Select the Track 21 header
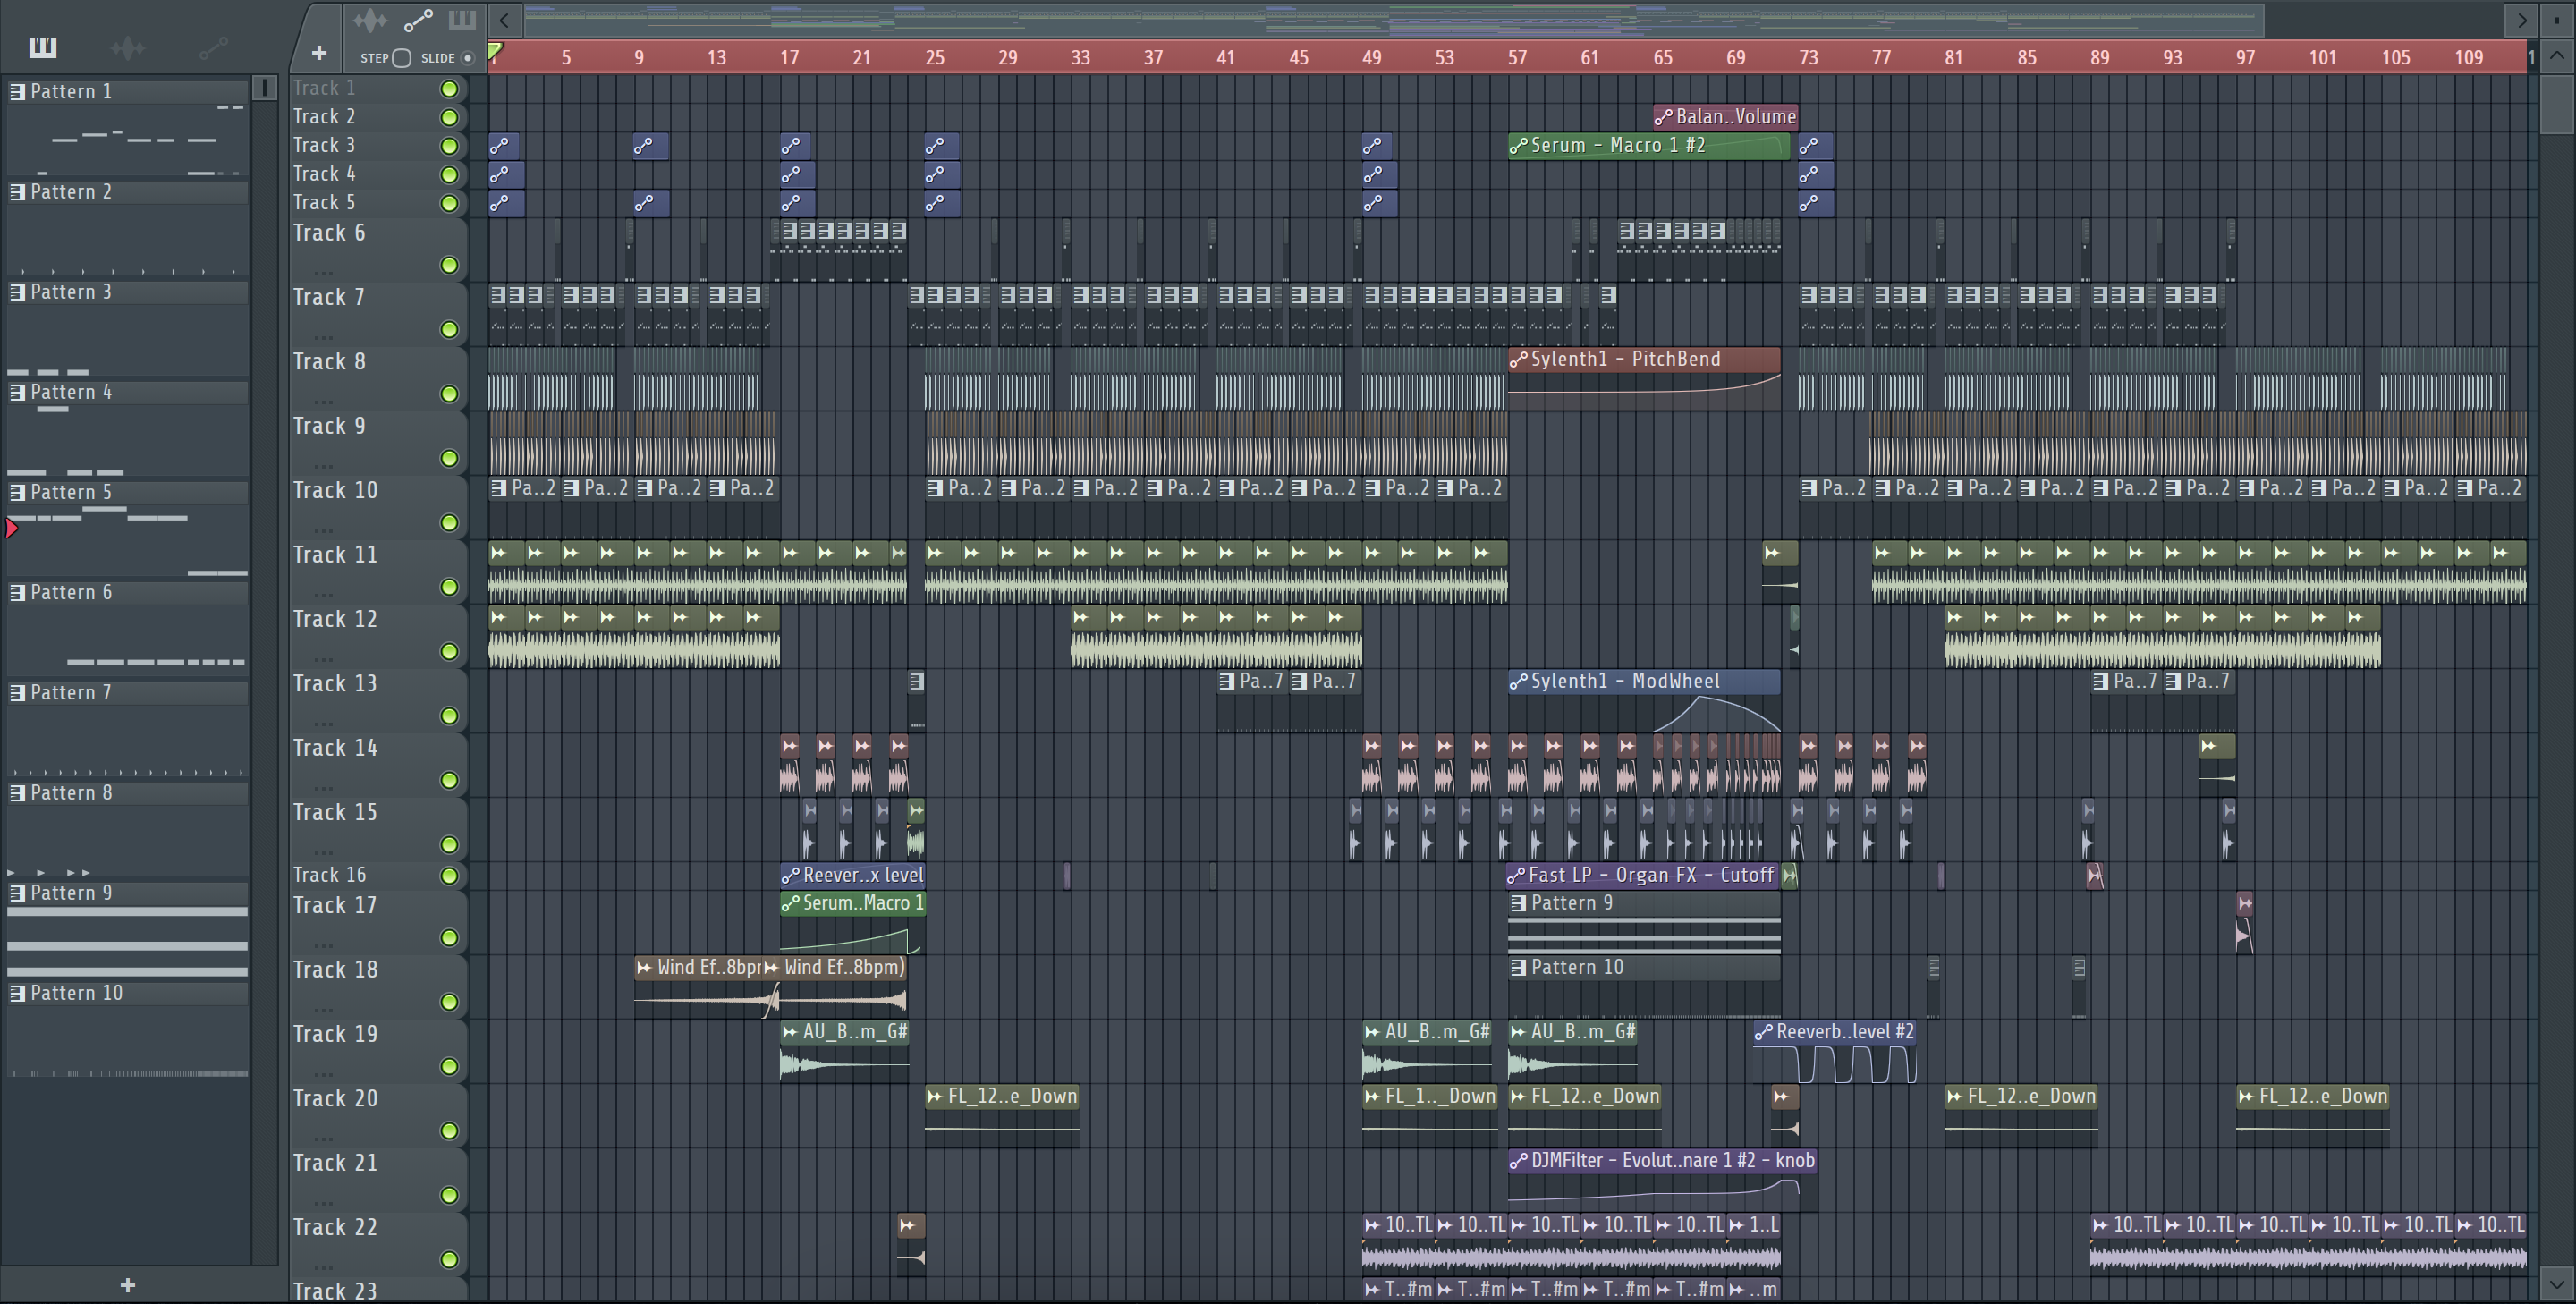This screenshot has height=1304, width=2576. point(378,1179)
